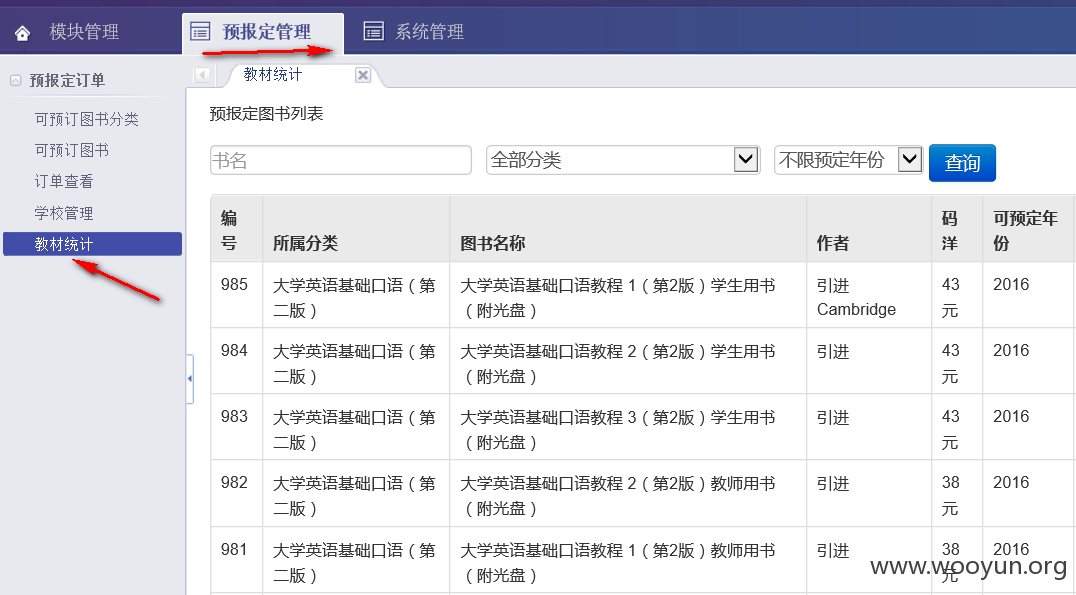Screen dimensions: 1076x595
Task: Click 大学英语基础口语教程 3 学生用书 title
Action: [x=618, y=430]
